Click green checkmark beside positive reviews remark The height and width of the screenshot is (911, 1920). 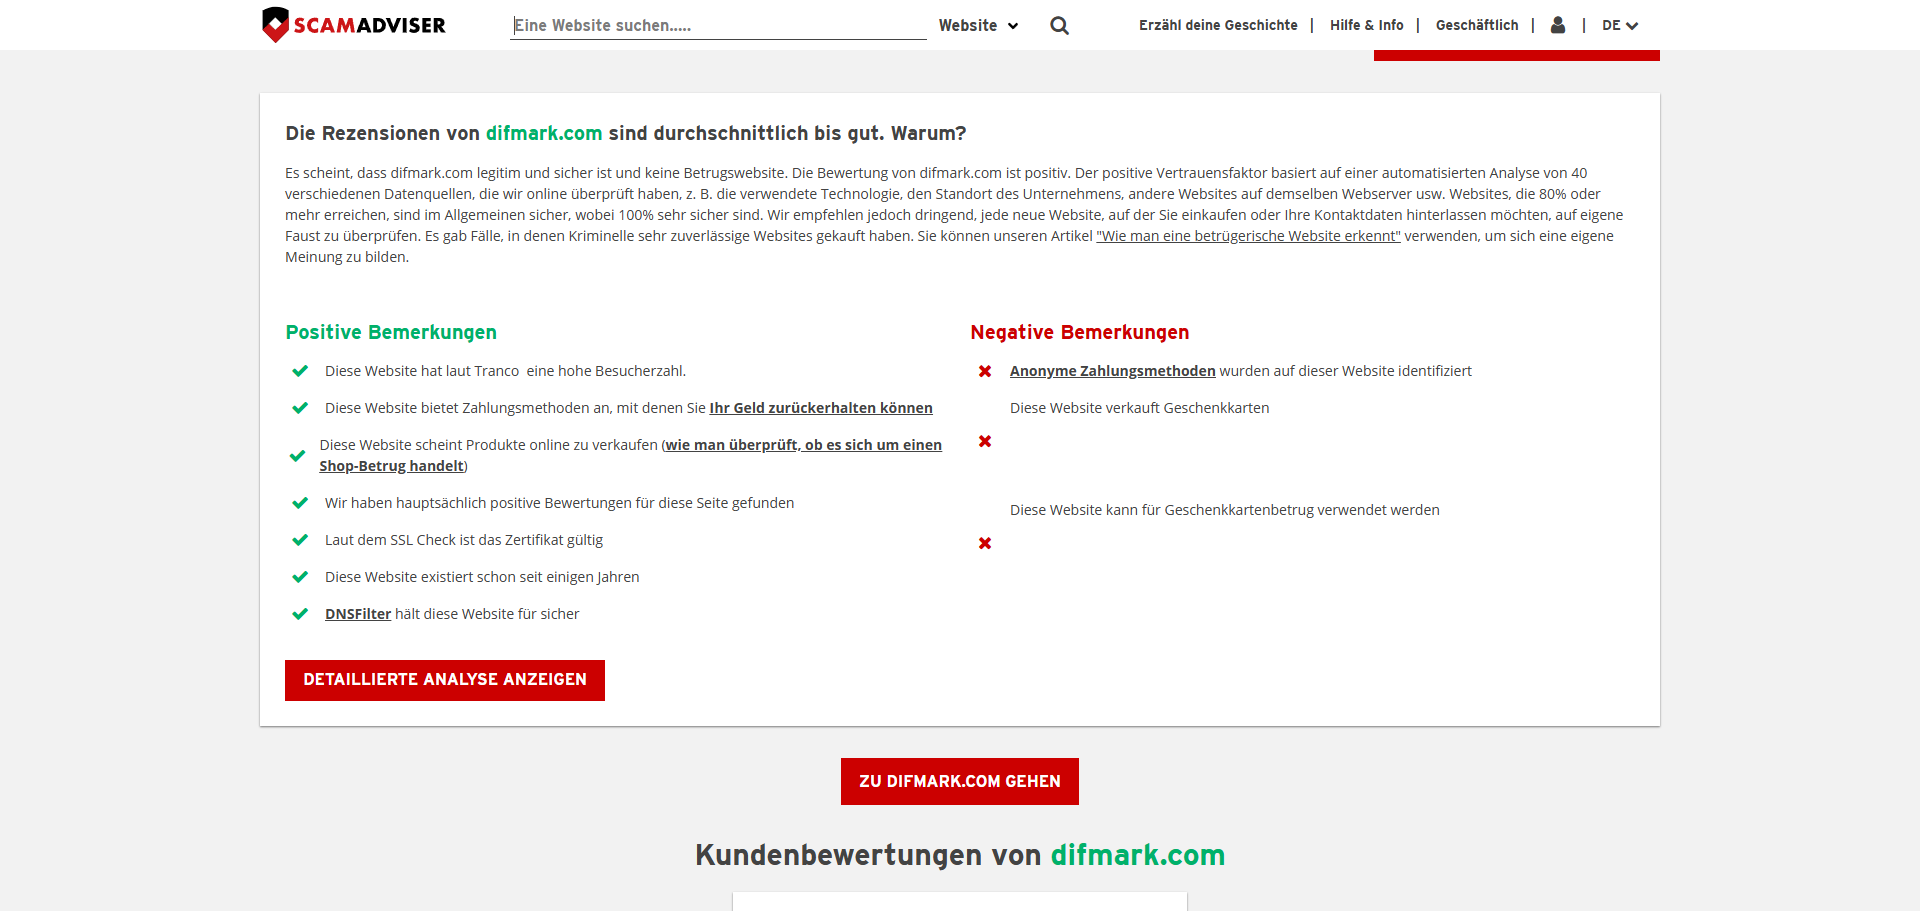[x=299, y=503]
